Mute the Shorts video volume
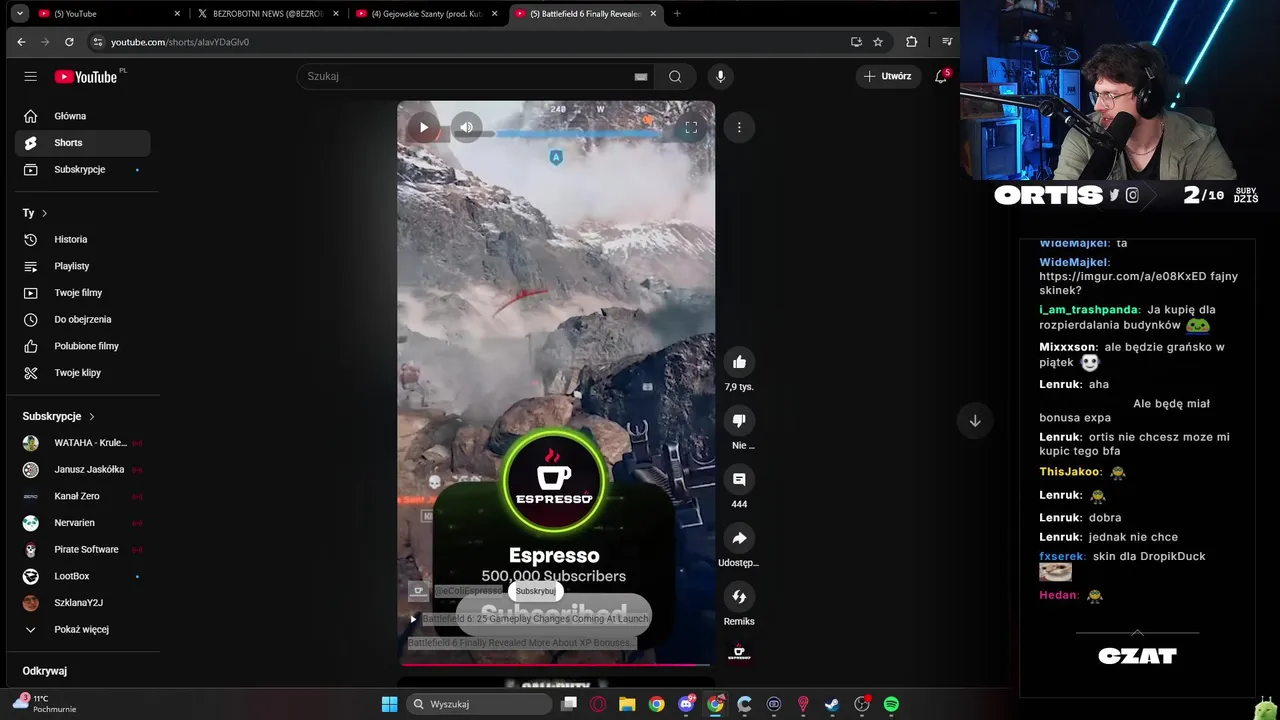 coord(467,127)
